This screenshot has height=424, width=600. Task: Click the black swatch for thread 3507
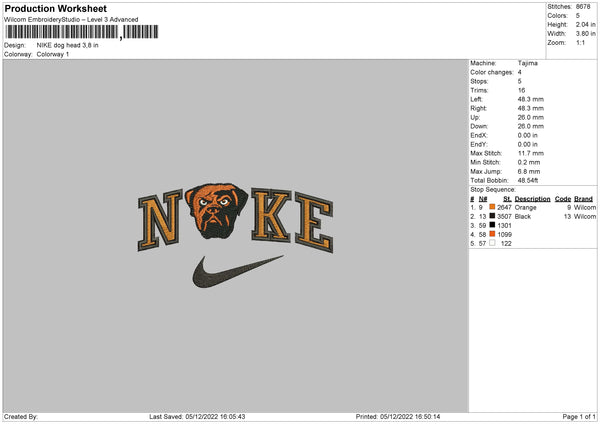492,216
